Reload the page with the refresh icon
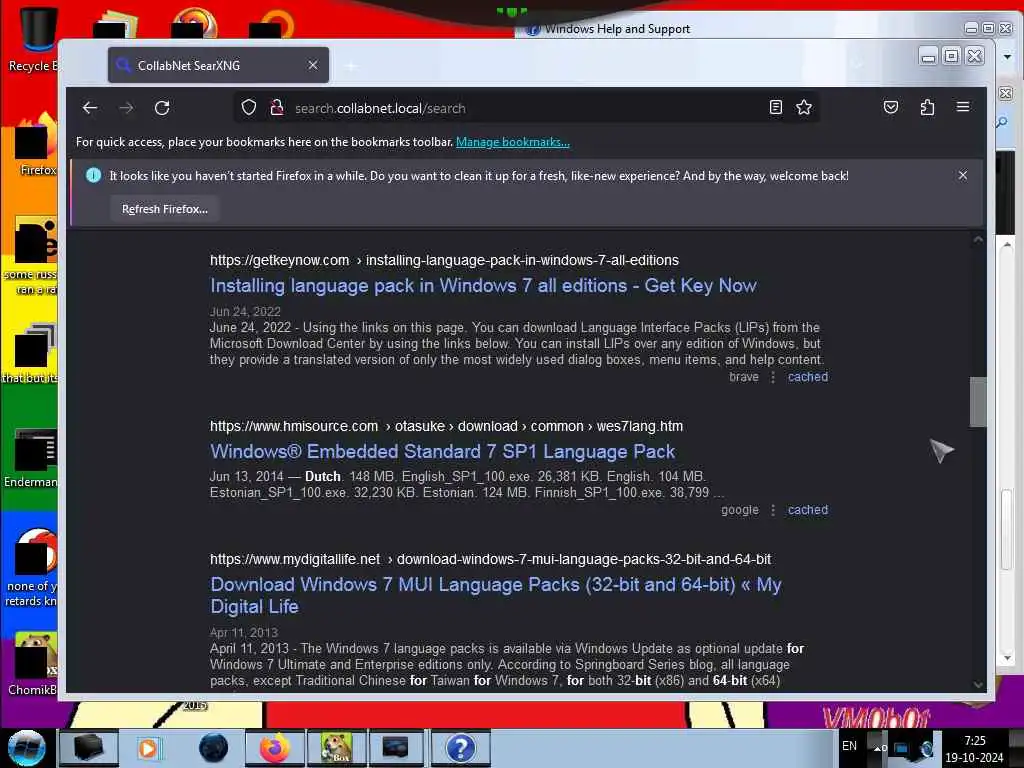This screenshot has width=1024, height=768. pos(162,108)
